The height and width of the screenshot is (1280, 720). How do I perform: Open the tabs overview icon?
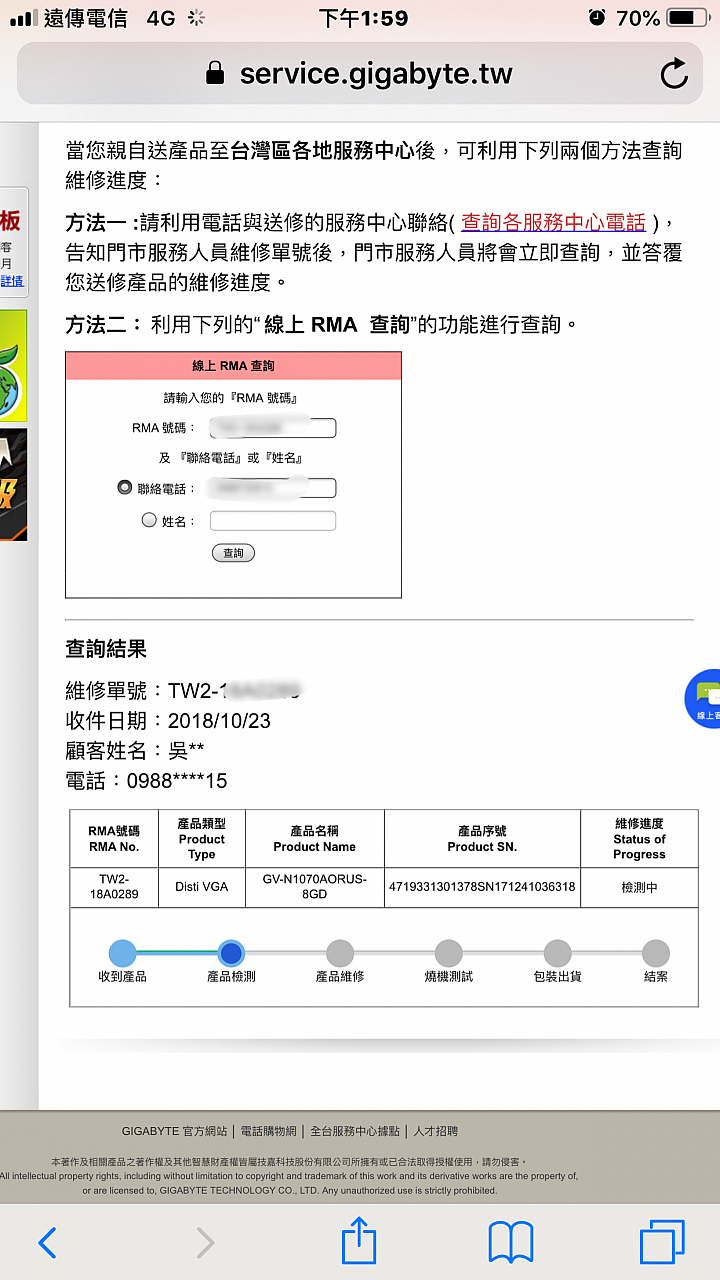tap(662, 1242)
